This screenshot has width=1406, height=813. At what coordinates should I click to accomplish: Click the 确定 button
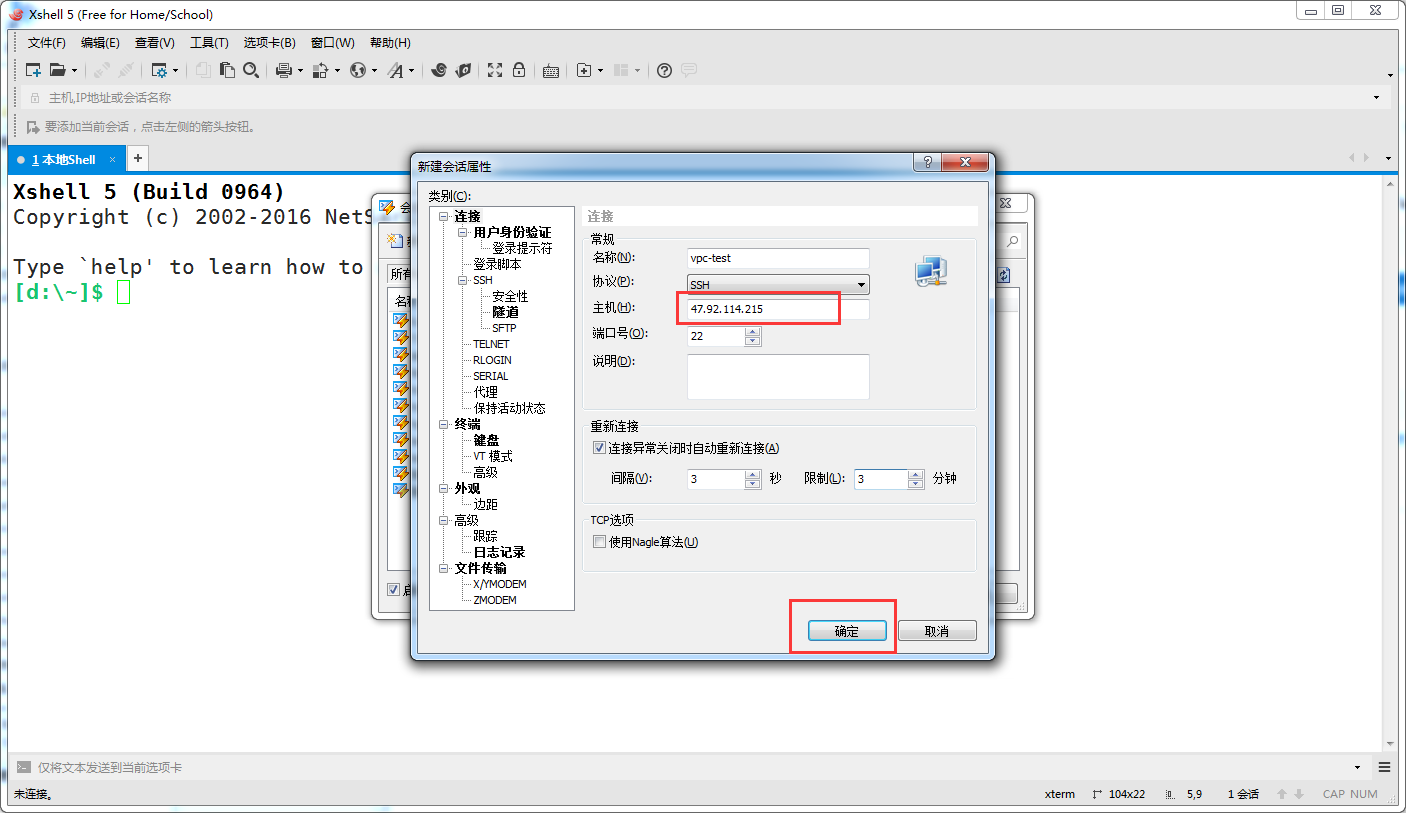[846, 631]
